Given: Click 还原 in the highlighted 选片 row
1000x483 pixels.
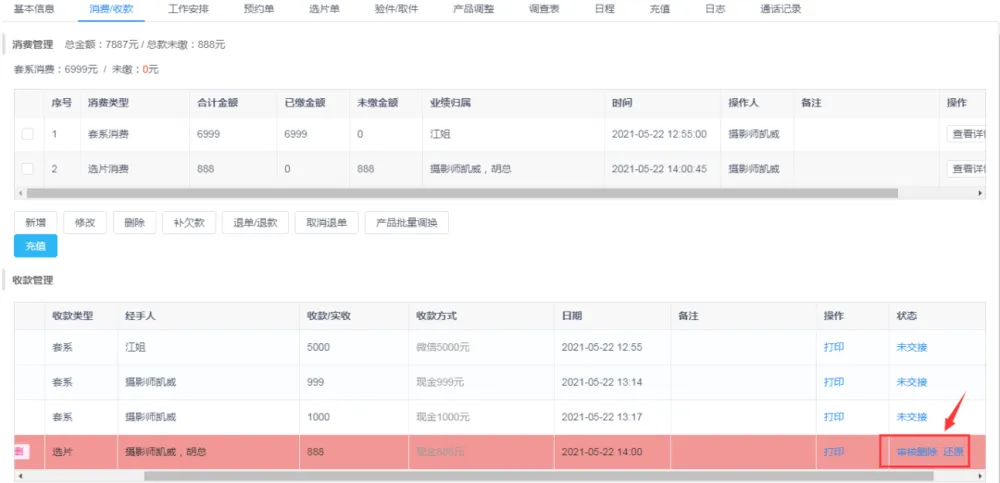Looking at the screenshot, I should (x=953, y=452).
